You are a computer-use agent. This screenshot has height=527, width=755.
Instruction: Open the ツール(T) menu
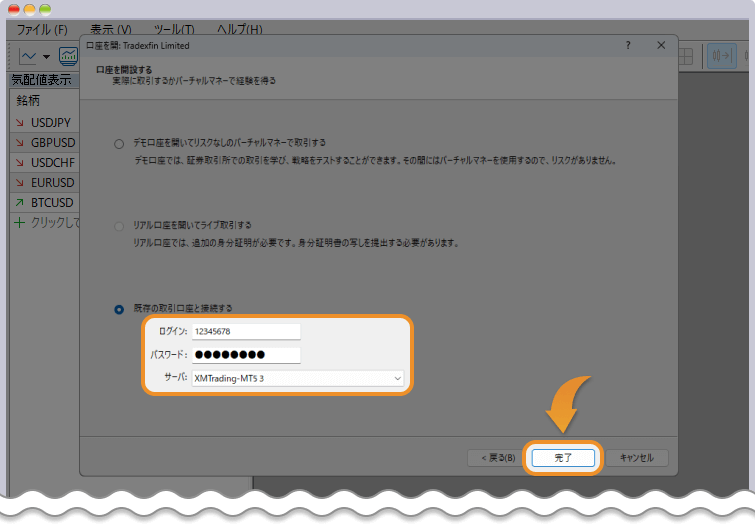(x=174, y=30)
